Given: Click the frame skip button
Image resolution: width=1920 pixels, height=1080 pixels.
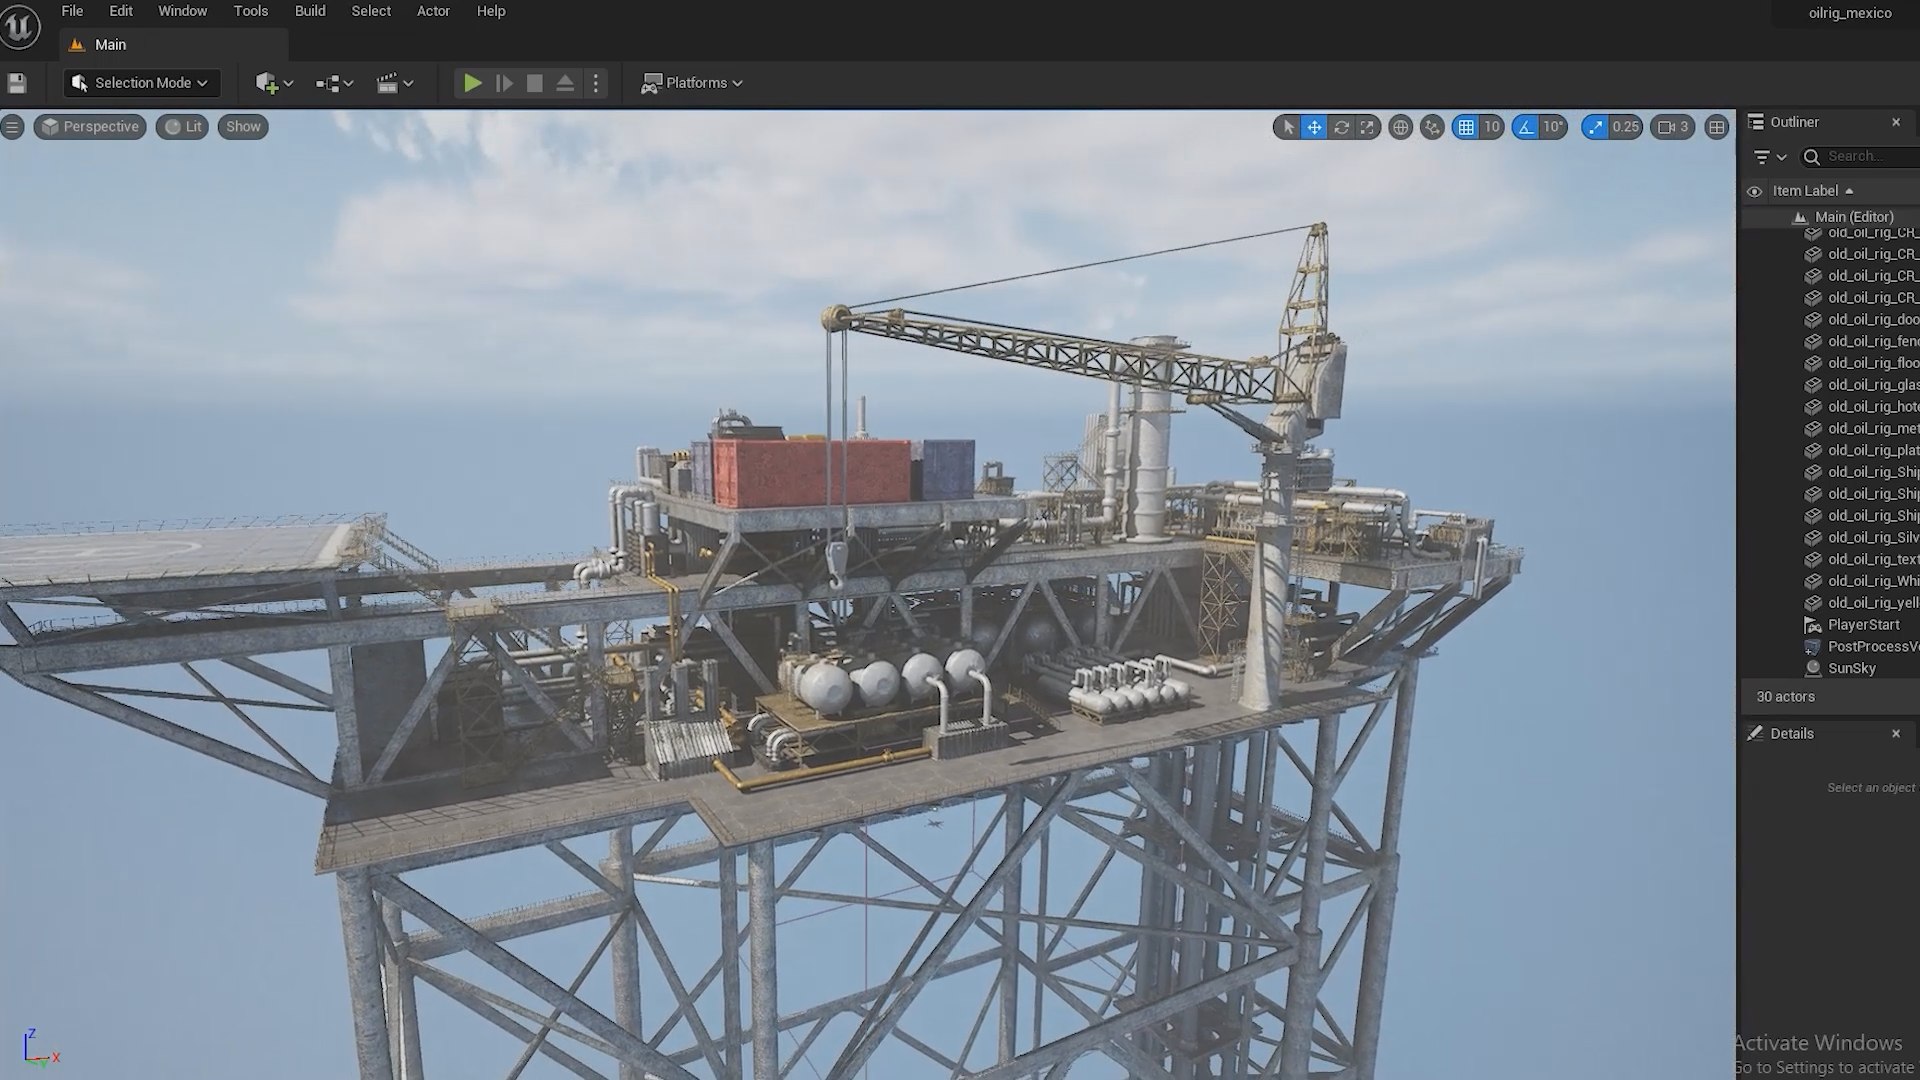Looking at the screenshot, I should [x=504, y=84].
